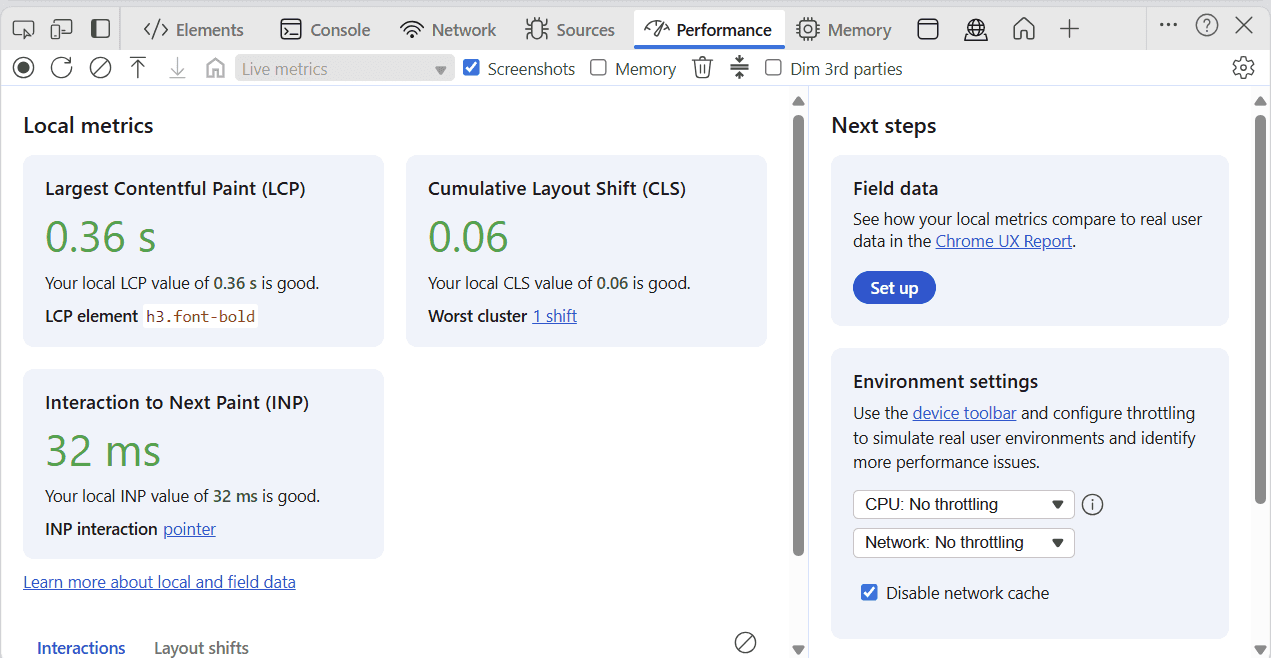Image resolution: width=1271 pixels, height=658 pixels.
Task: Enable Dim 3rd parties checkbox
Action: (x=773, y=68)
